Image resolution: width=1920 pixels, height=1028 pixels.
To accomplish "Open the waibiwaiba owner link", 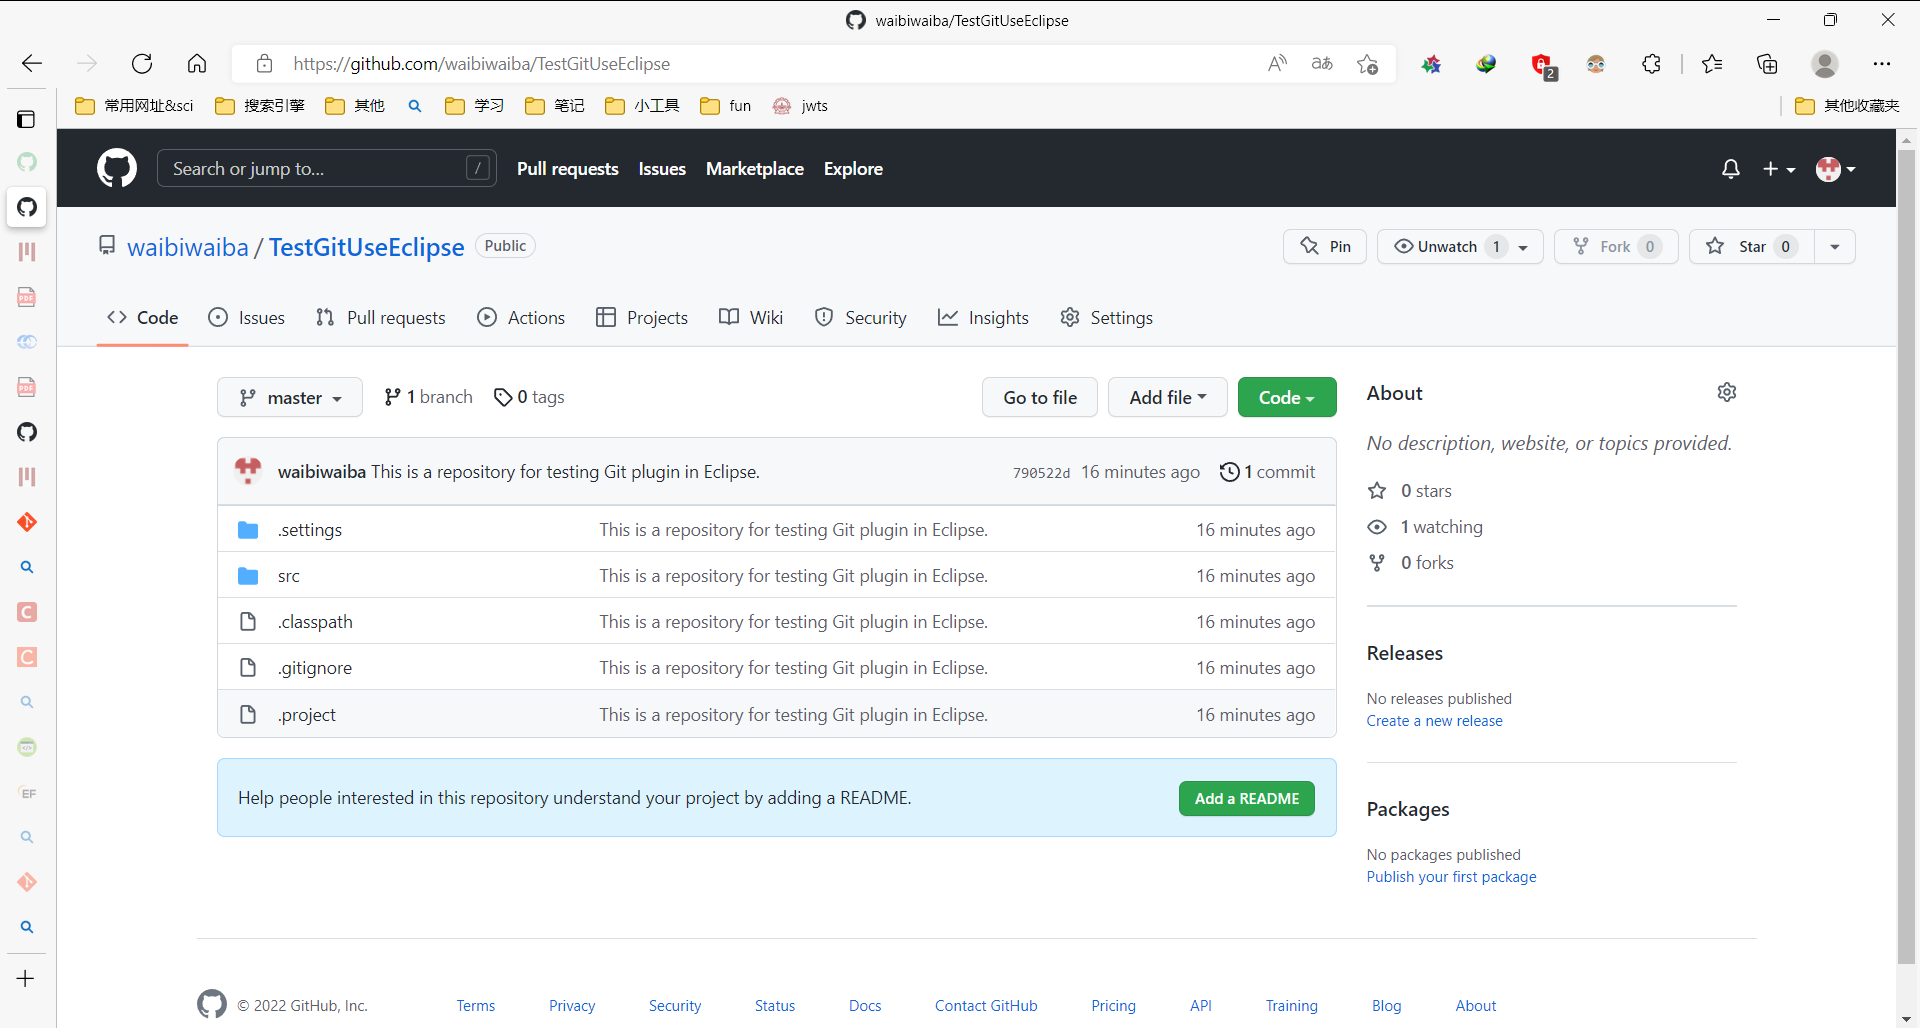I will coord(188,247).
